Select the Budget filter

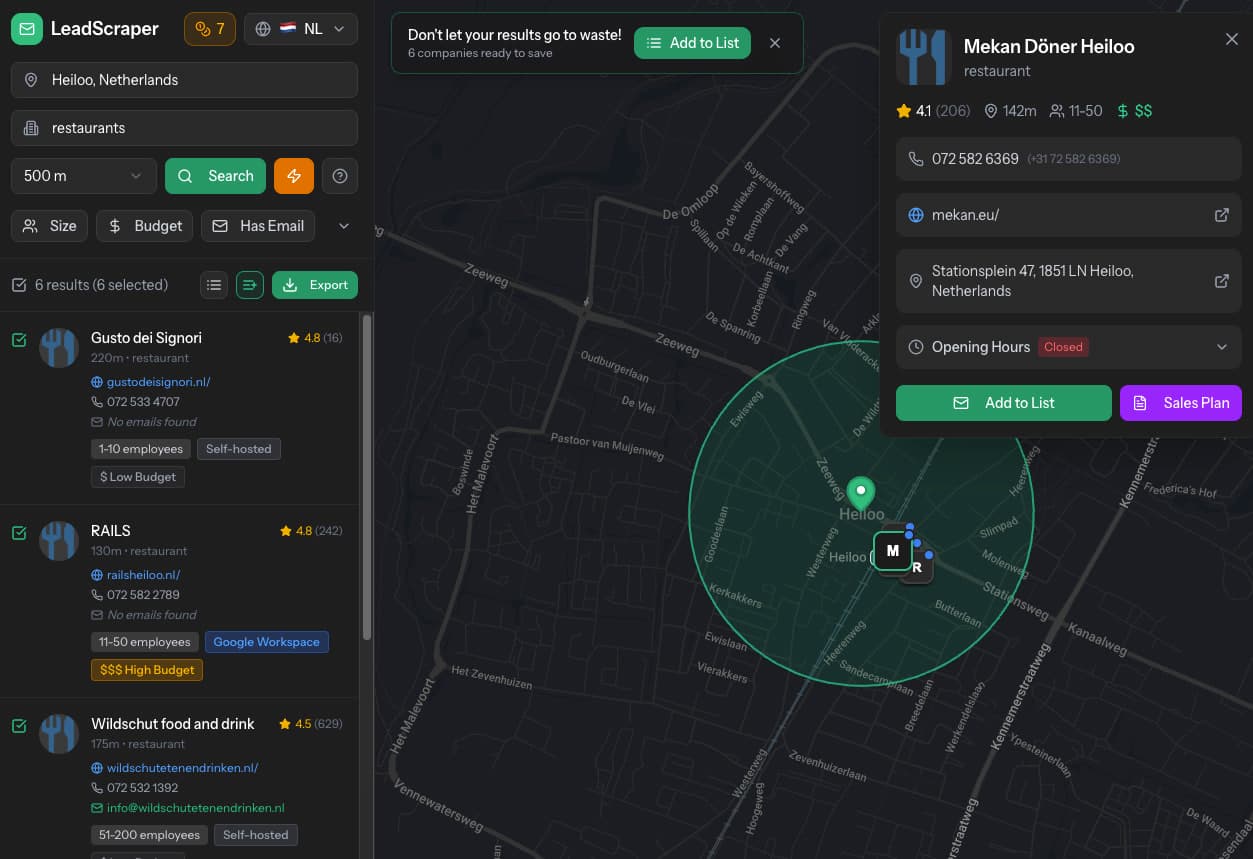coord(146,226)
